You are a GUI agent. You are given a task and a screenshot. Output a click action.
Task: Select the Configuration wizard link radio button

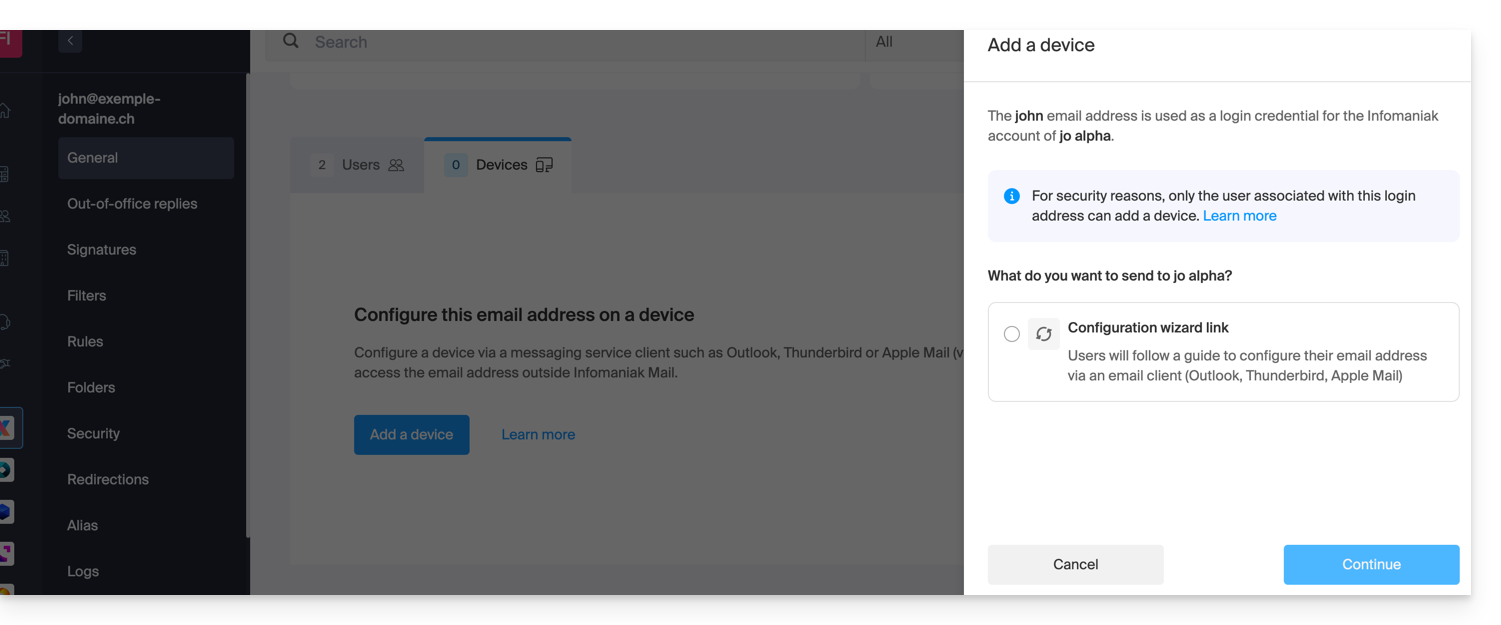click(x=1011, y=334)
